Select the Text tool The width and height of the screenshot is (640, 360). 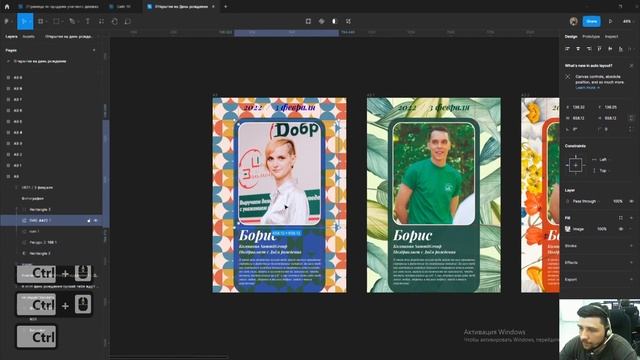click(x=87, y=21)
